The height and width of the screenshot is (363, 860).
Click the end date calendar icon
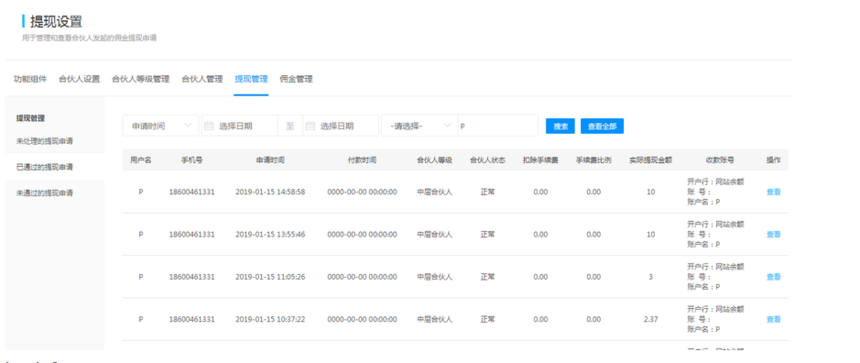click(310, 126)
